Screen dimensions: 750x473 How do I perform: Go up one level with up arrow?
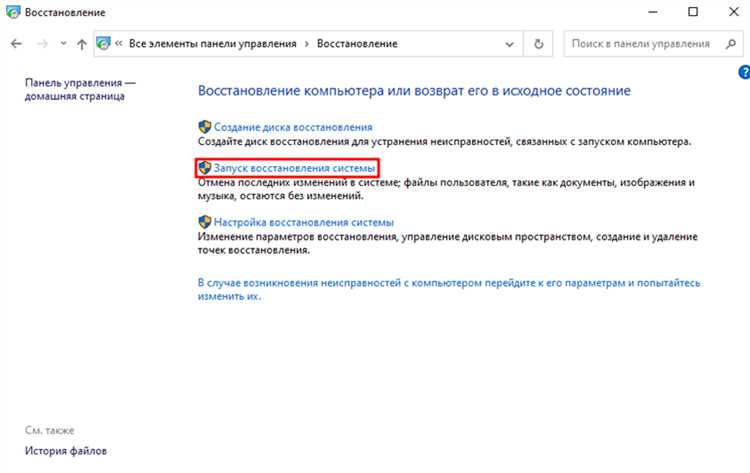[x=82, y=44]
